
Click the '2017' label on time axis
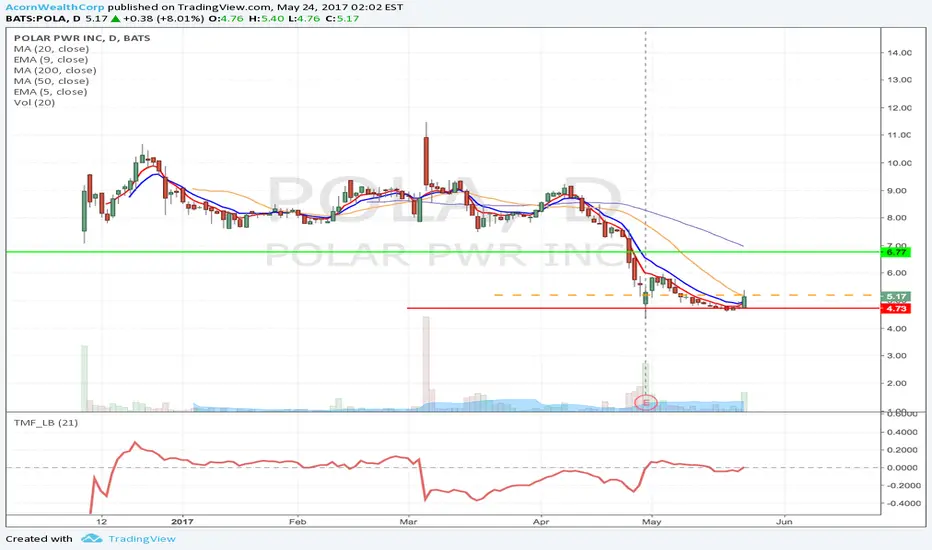pyautogui.click(x=182, y=521)
